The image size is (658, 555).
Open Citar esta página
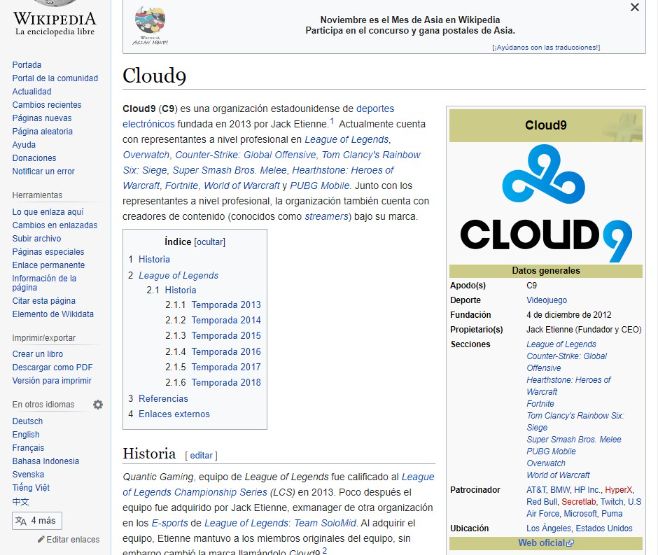click(44, 301)
